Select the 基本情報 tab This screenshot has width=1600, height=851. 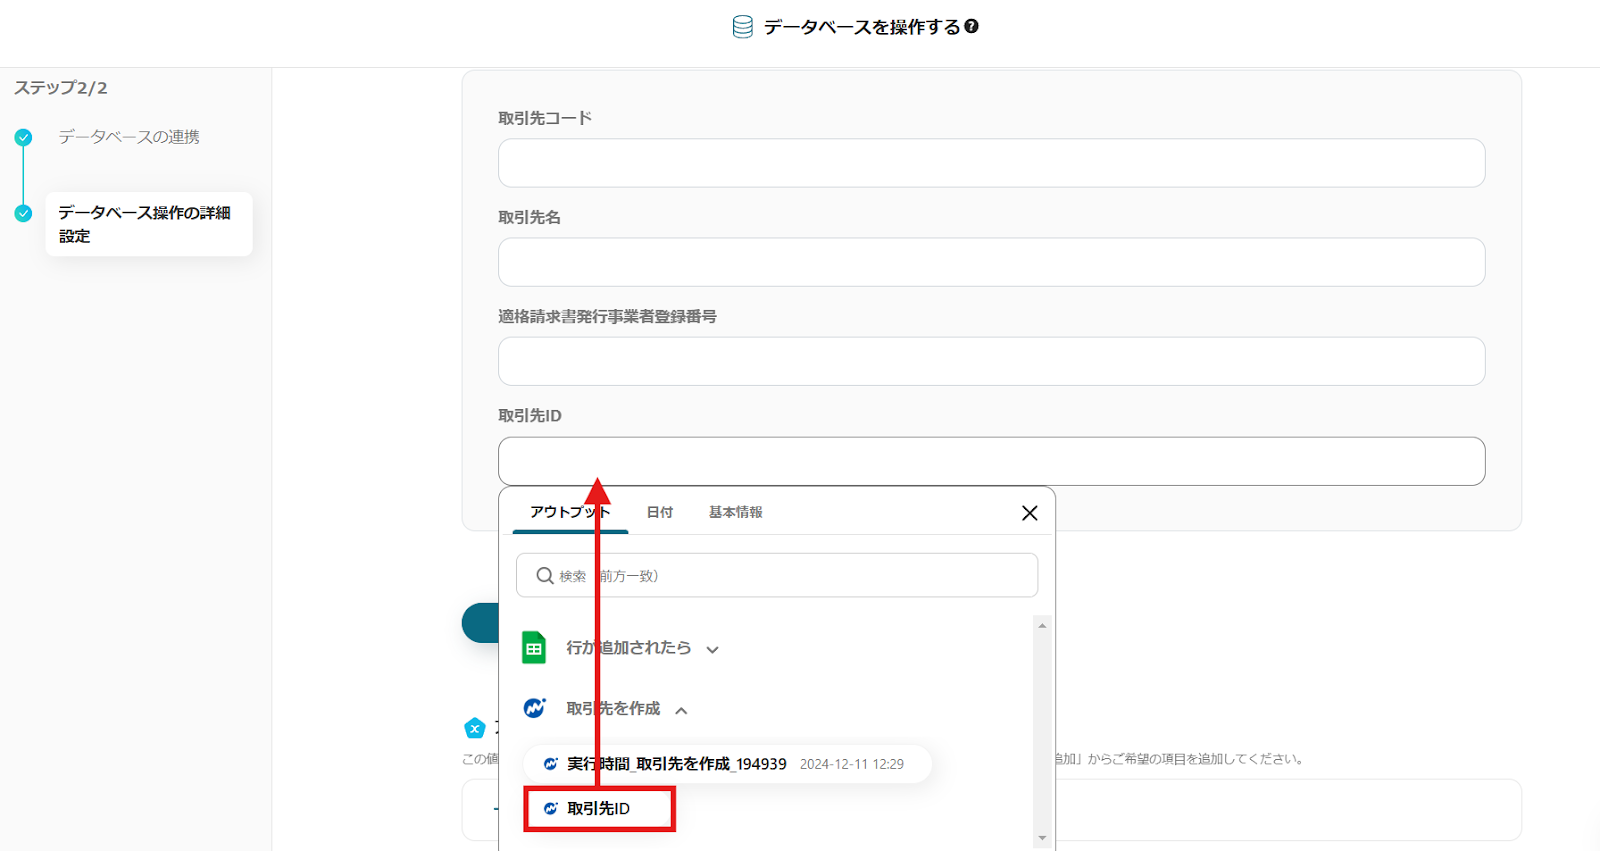pyautogui.click(x=735, y=512)
